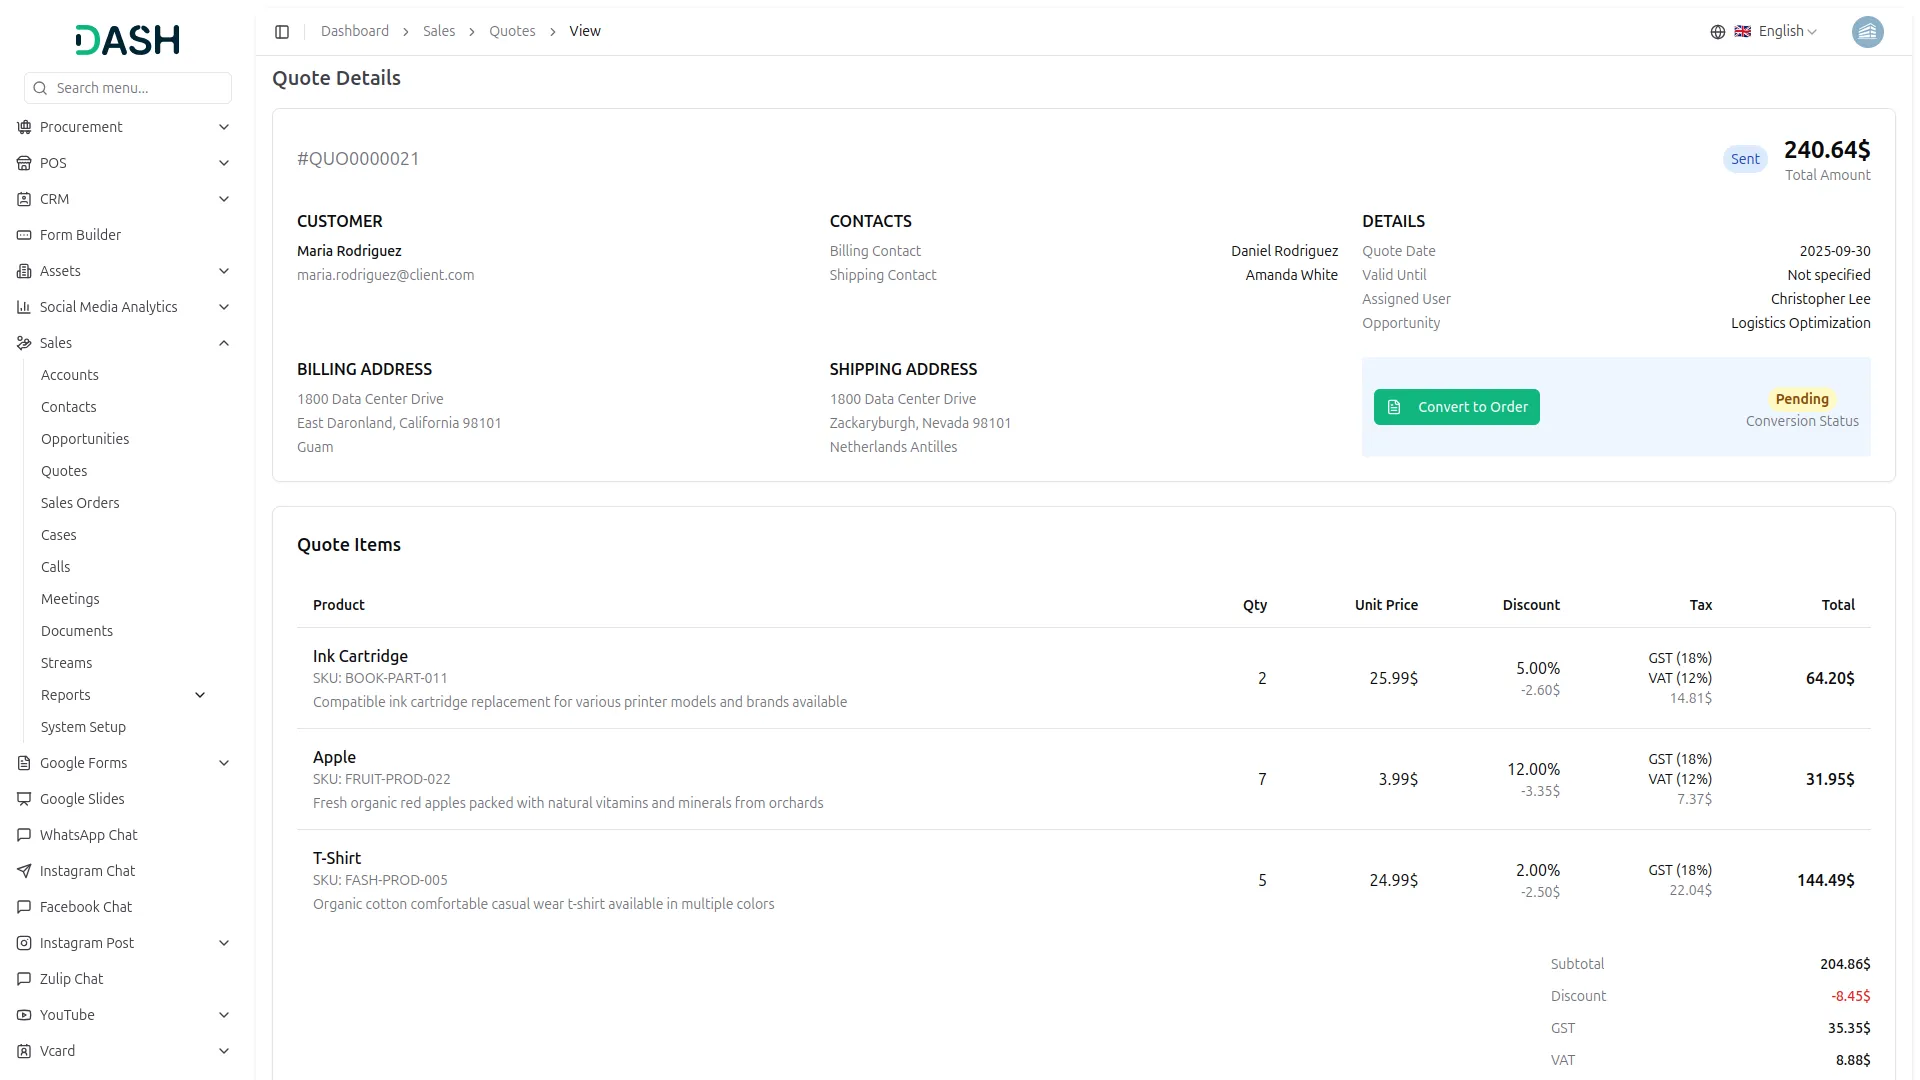Click the Sent status badge
Image resolution: width=1920 pixels, height=1080 pixels.
click(x=1745, y=159)
